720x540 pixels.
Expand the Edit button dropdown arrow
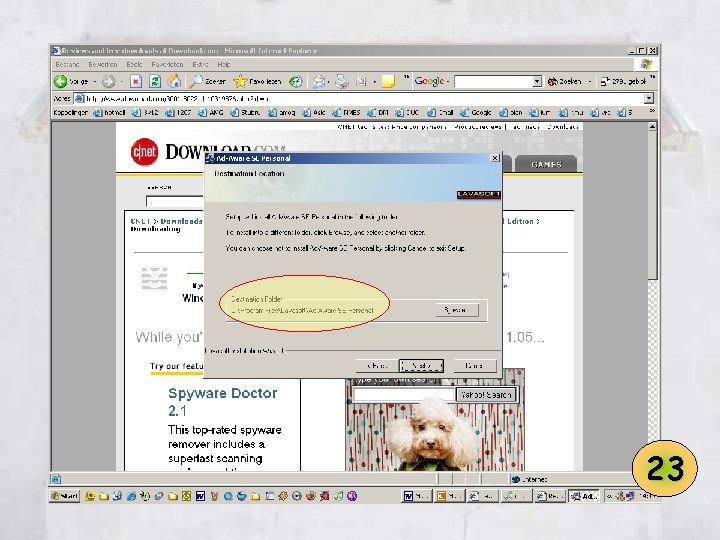(x=375, y=82)
